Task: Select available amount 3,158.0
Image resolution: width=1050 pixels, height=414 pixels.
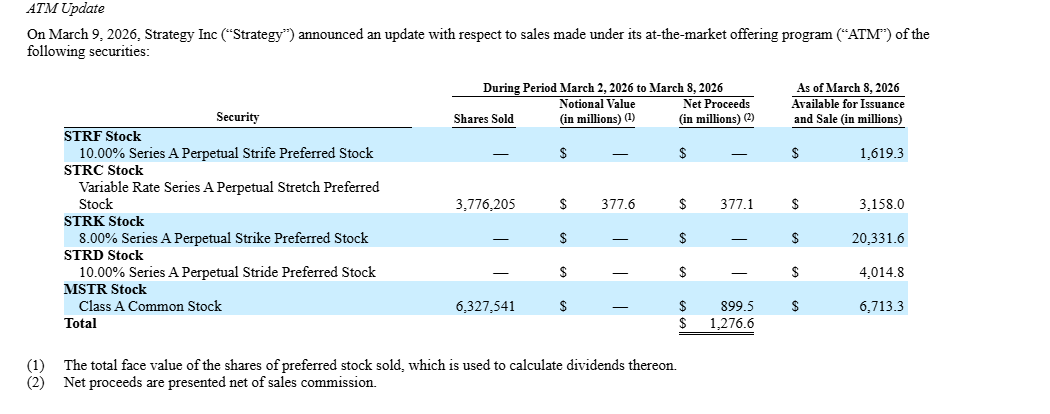Action: (x=881, y=204)
